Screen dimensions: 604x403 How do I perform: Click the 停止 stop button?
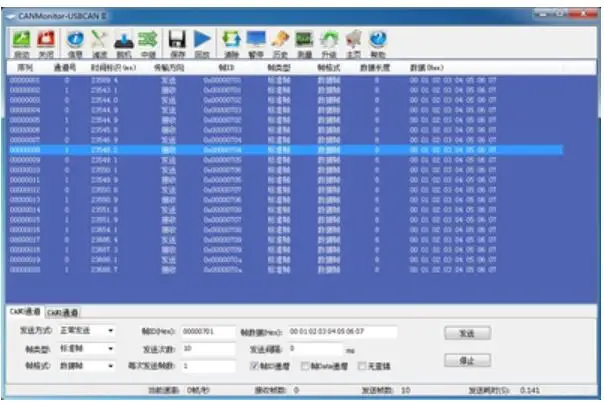pos(467,361)
